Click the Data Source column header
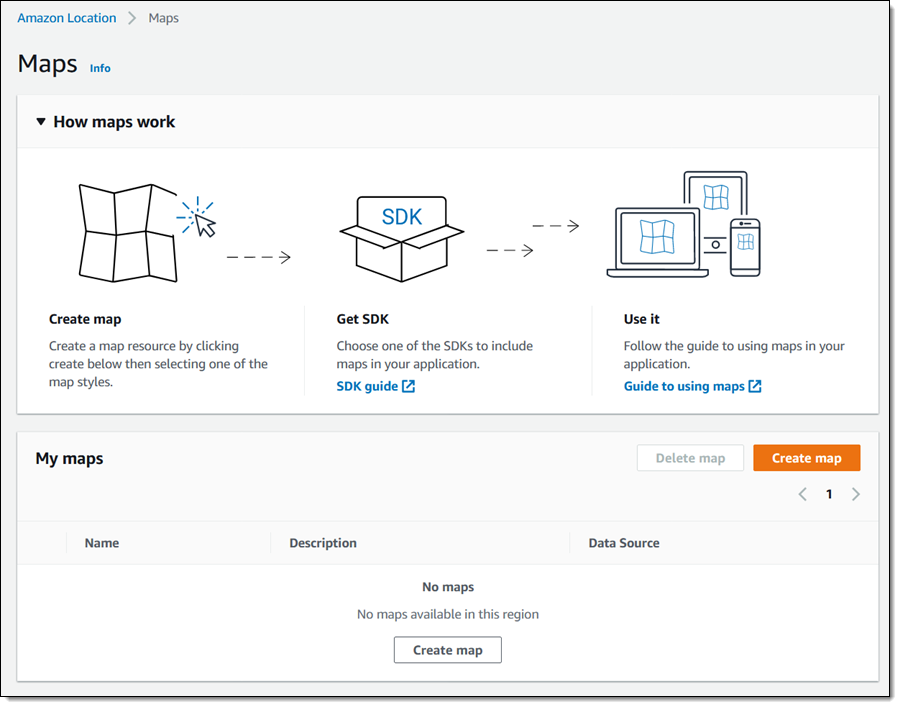The width and height of the screenshot is (900, 707). [x=624, y=543]
